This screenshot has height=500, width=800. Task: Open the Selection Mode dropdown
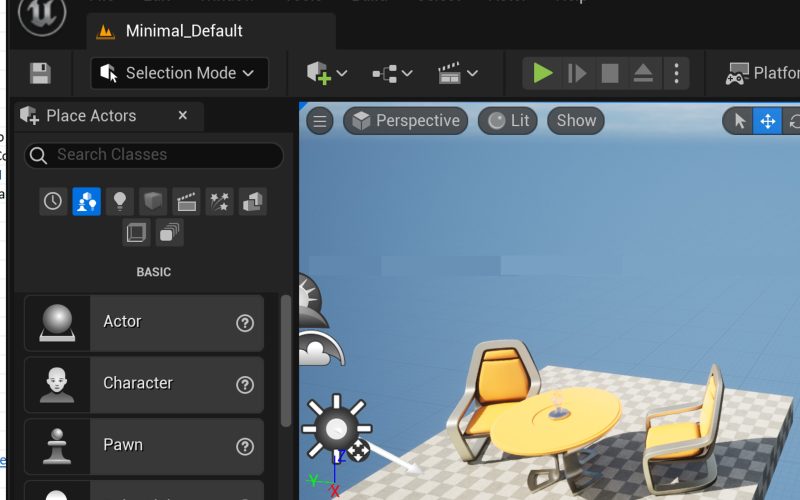point(180,73)
